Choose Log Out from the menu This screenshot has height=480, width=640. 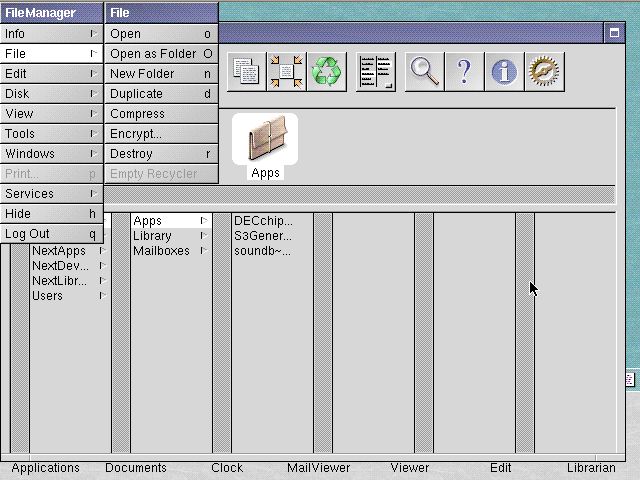coord(51,234)
